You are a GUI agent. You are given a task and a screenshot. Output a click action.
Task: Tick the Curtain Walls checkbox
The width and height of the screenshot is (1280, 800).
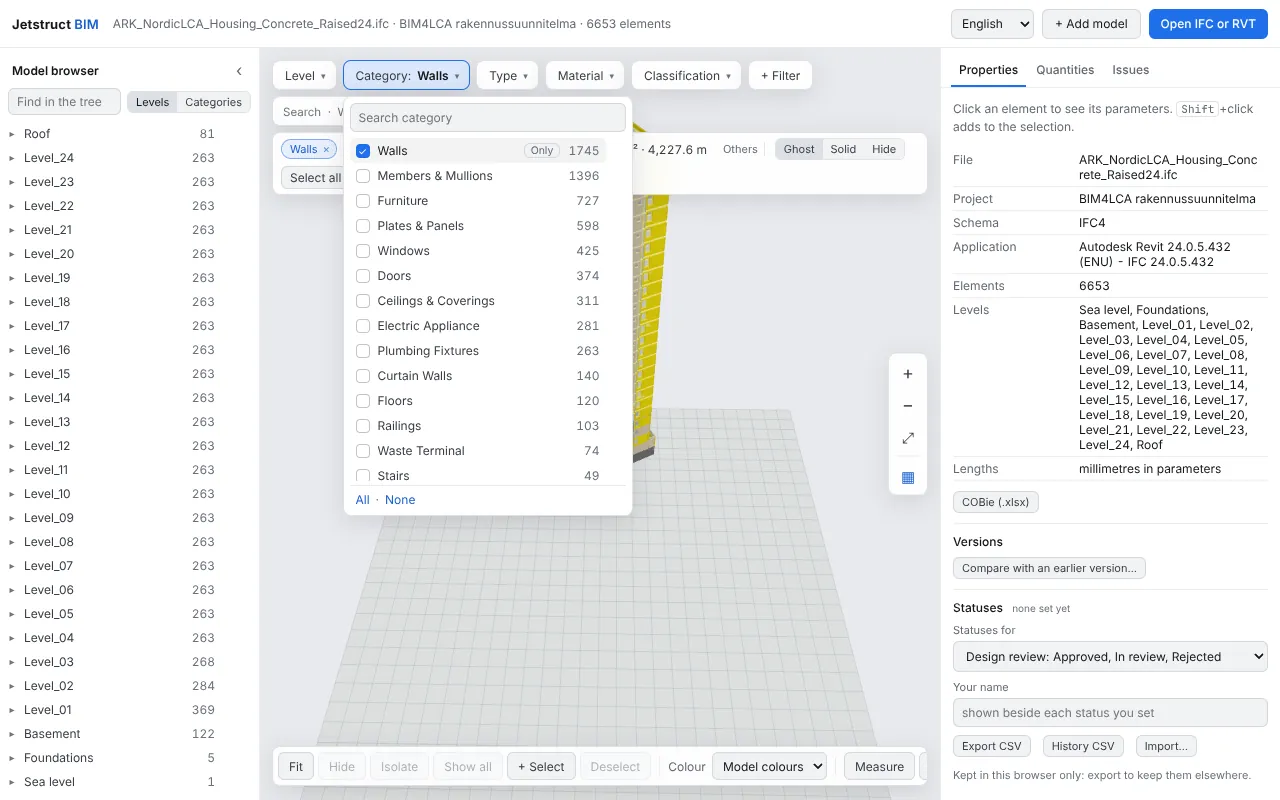click(x=363, y=376)
